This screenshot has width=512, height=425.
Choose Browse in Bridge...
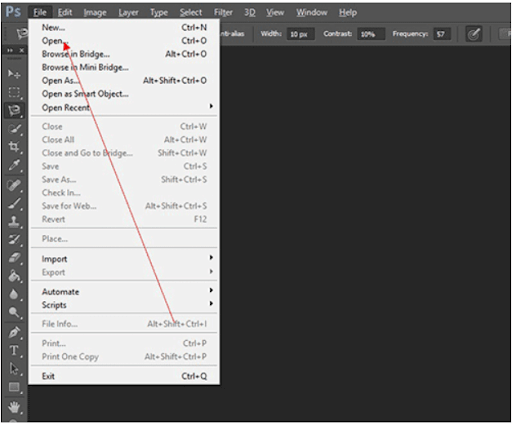(124, 54)
